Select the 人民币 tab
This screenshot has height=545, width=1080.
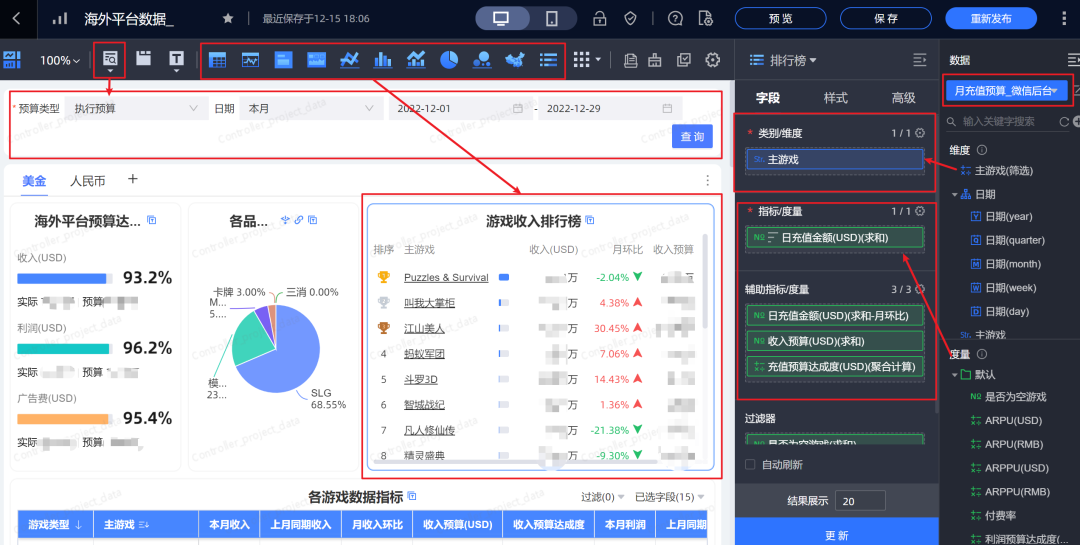click(x=87, y=181)
